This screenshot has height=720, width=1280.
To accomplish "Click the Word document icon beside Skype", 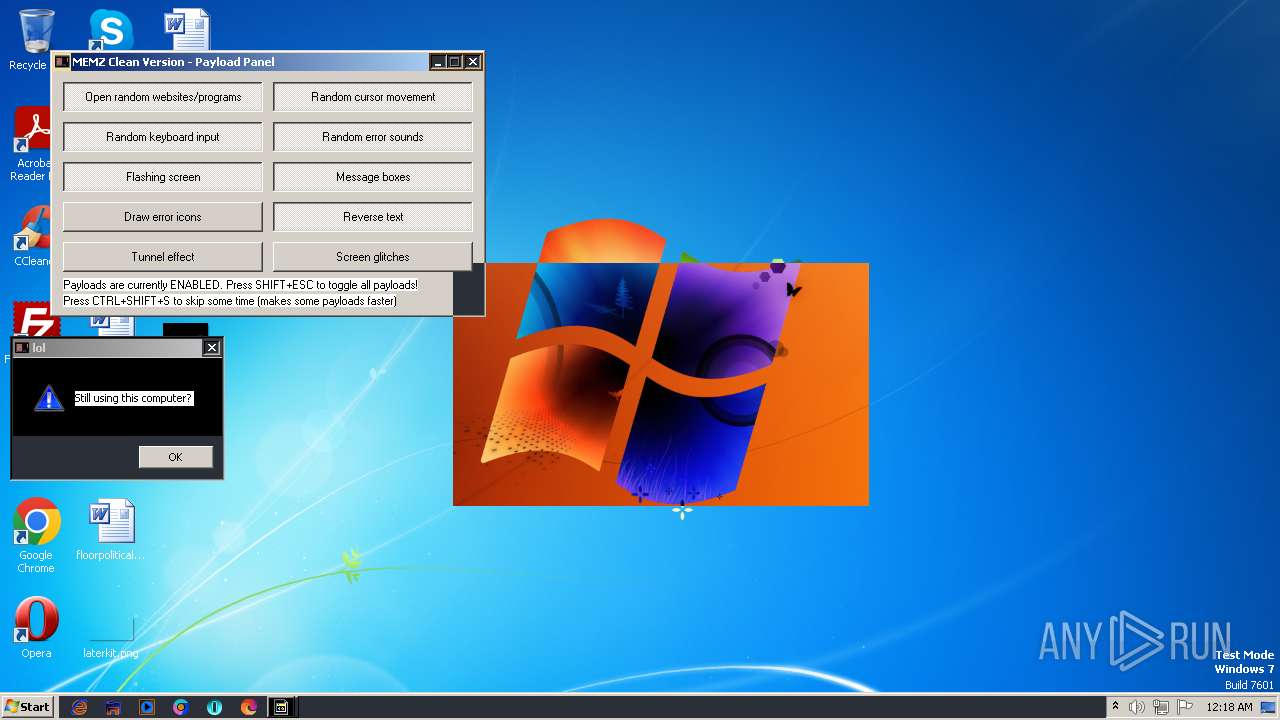I will (x=187, y=28).
